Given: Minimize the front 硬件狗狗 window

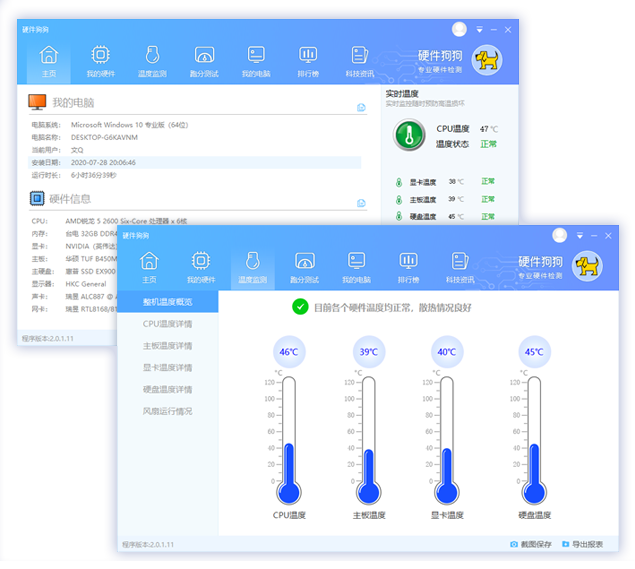Looking at the screenshot, I should (x=594, y=236).
